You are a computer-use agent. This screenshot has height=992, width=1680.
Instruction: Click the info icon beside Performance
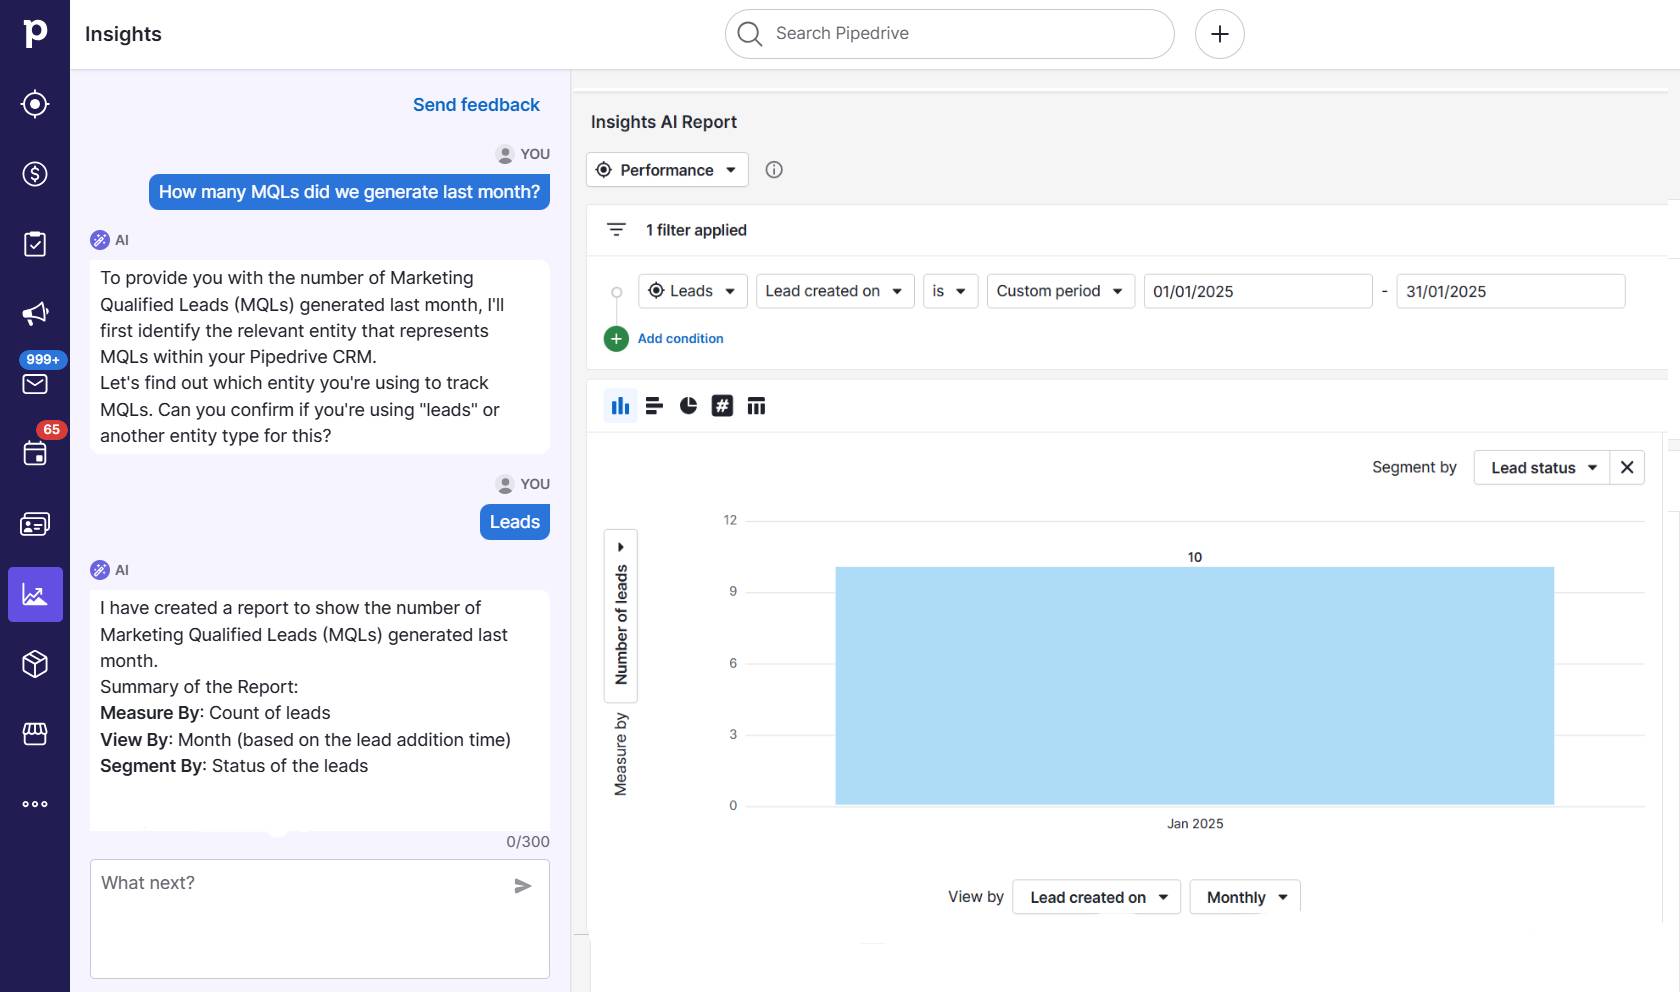pos(774,169)
